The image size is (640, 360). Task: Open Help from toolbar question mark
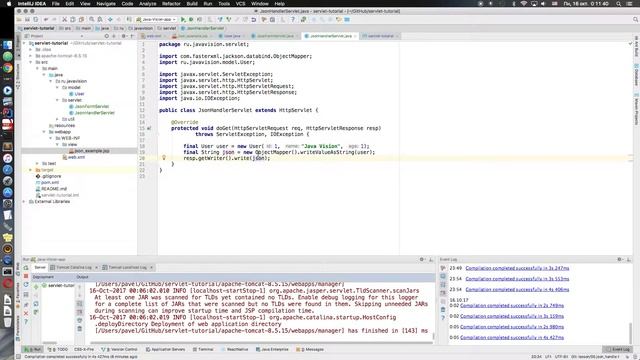(293, 19)
